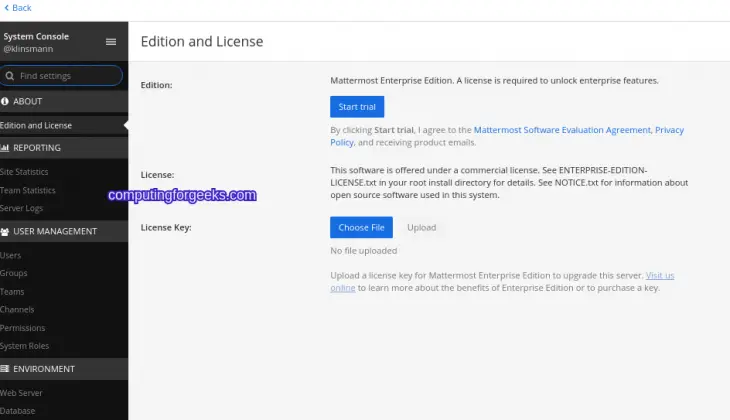730x420 pixels.
Task: Click Choose File for license key
Action: pos(361,228)
